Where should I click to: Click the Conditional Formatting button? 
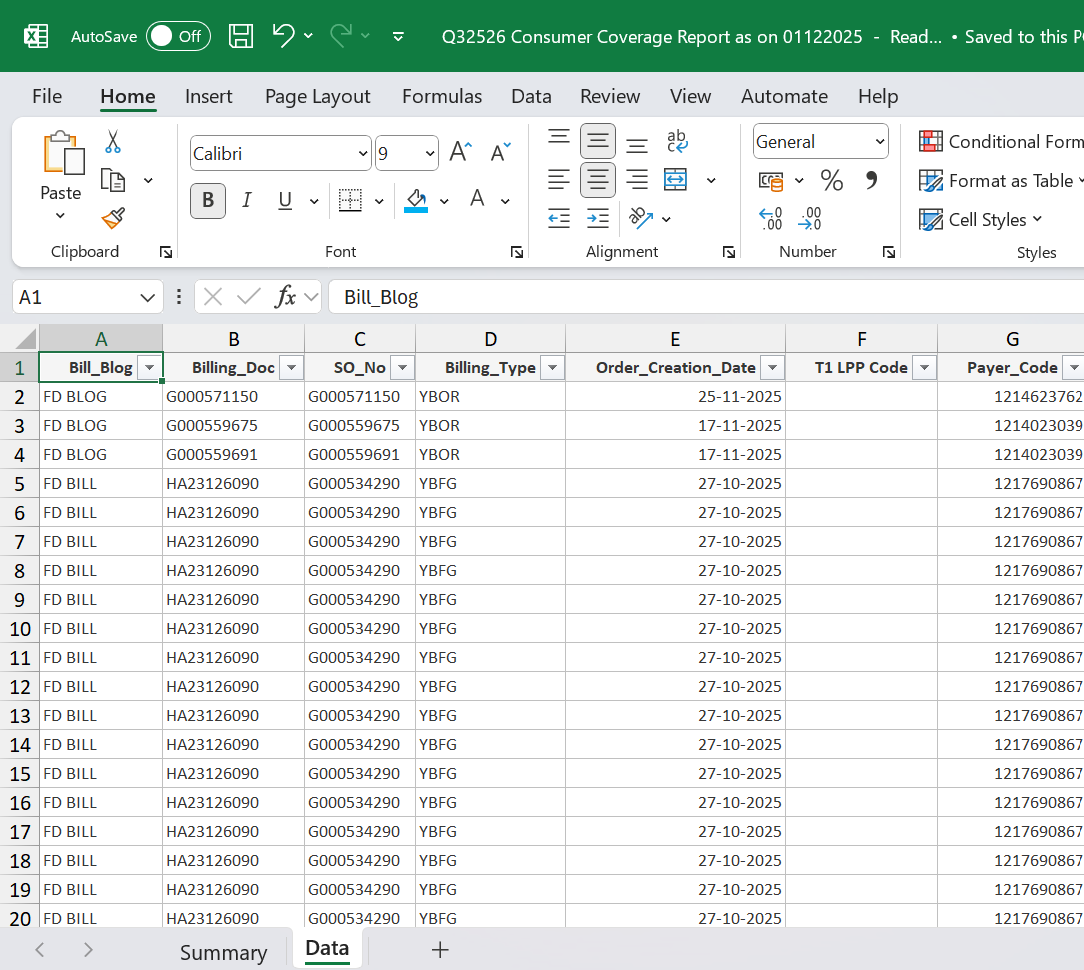pyautogui.click(x=1000, y=142)
